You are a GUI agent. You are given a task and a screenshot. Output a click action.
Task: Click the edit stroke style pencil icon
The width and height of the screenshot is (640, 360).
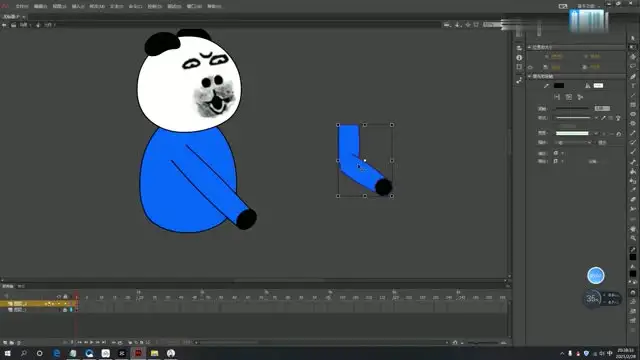603,118
